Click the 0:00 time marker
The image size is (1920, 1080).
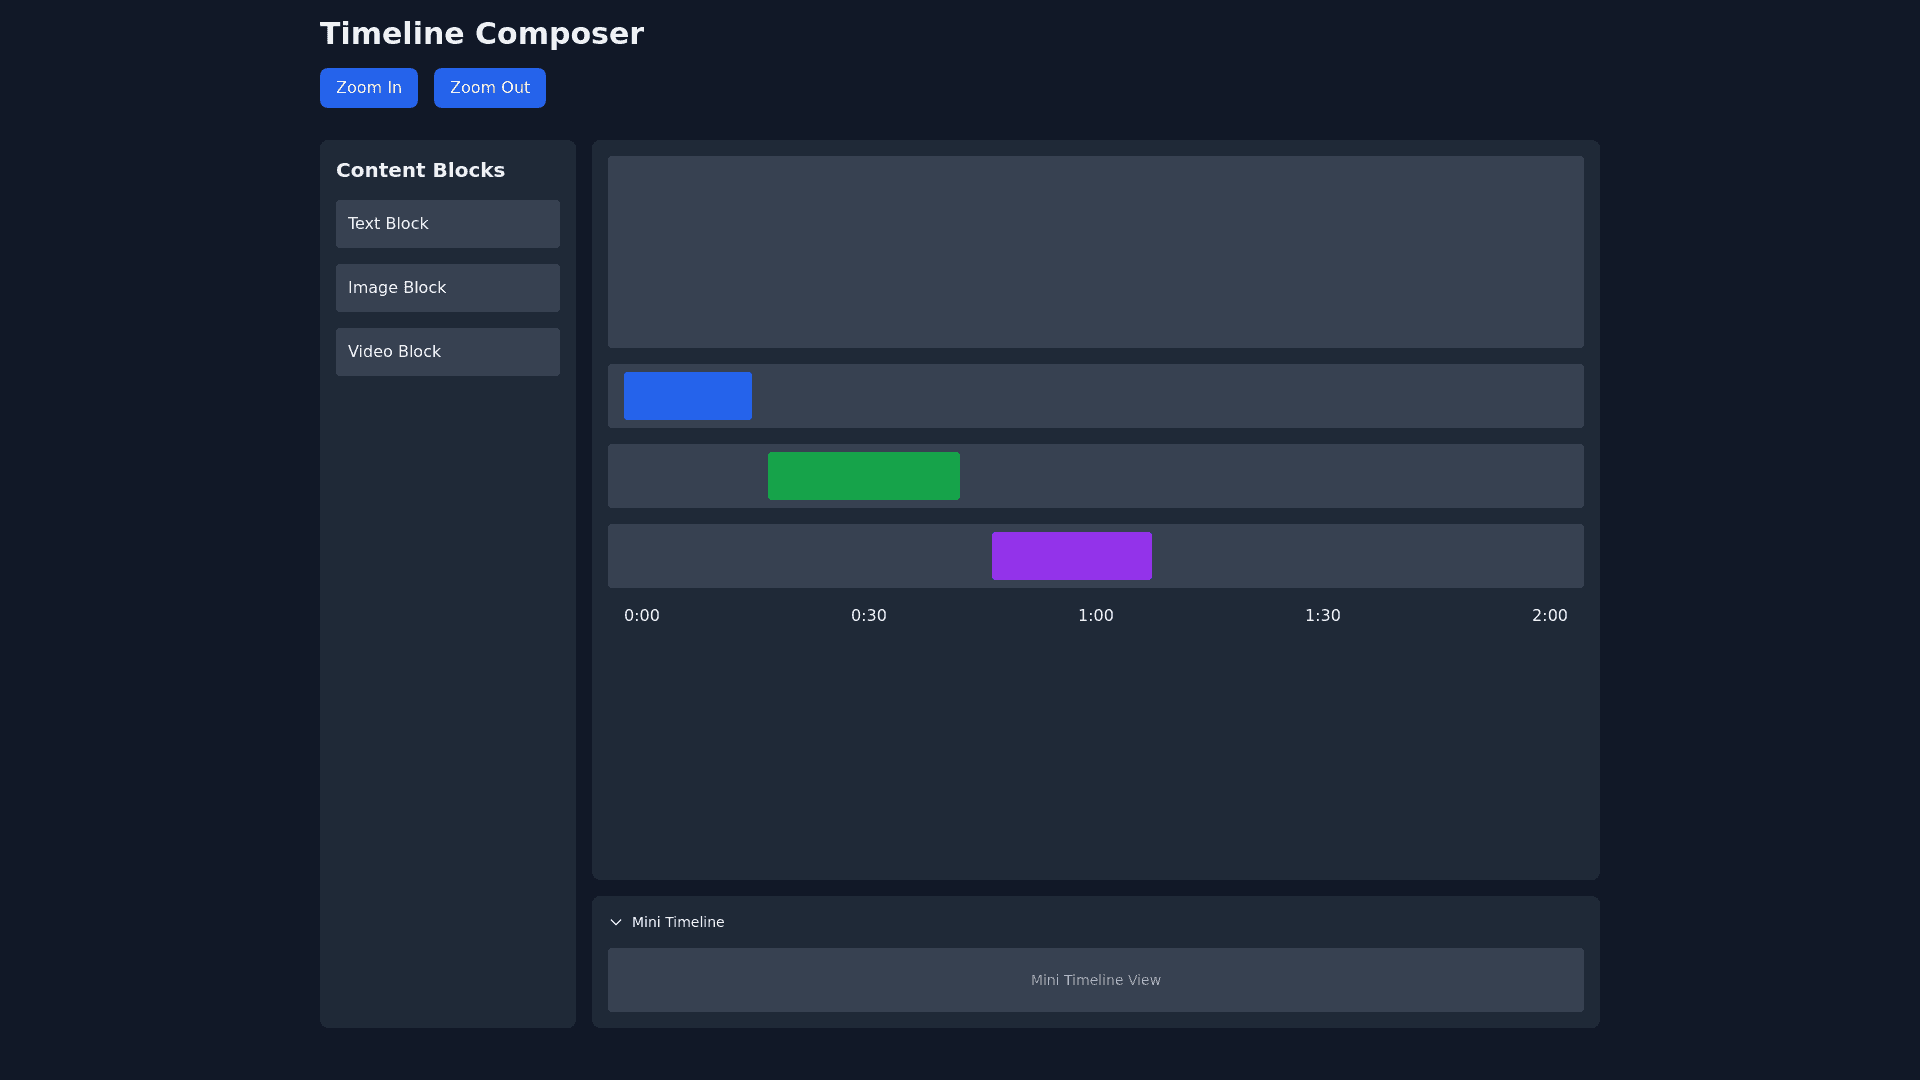[x=642, y=616]
